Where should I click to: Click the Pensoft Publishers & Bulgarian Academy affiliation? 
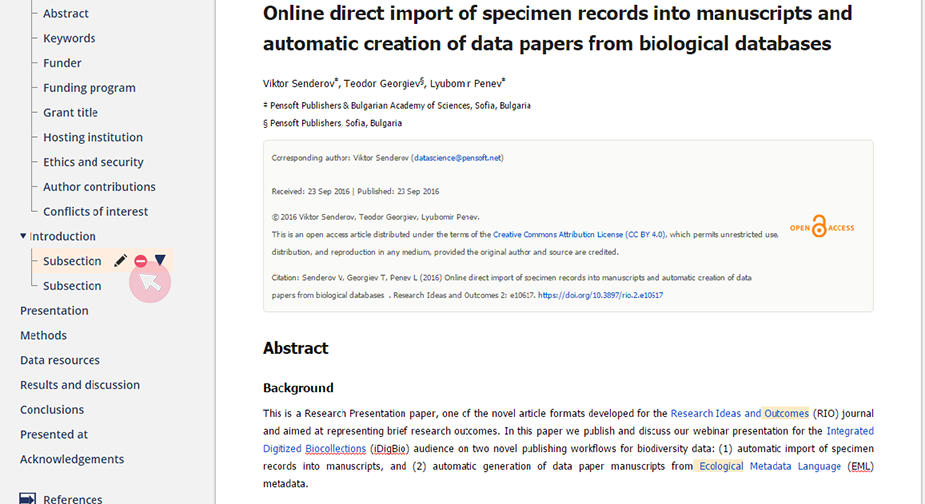[x=397, y=106]
